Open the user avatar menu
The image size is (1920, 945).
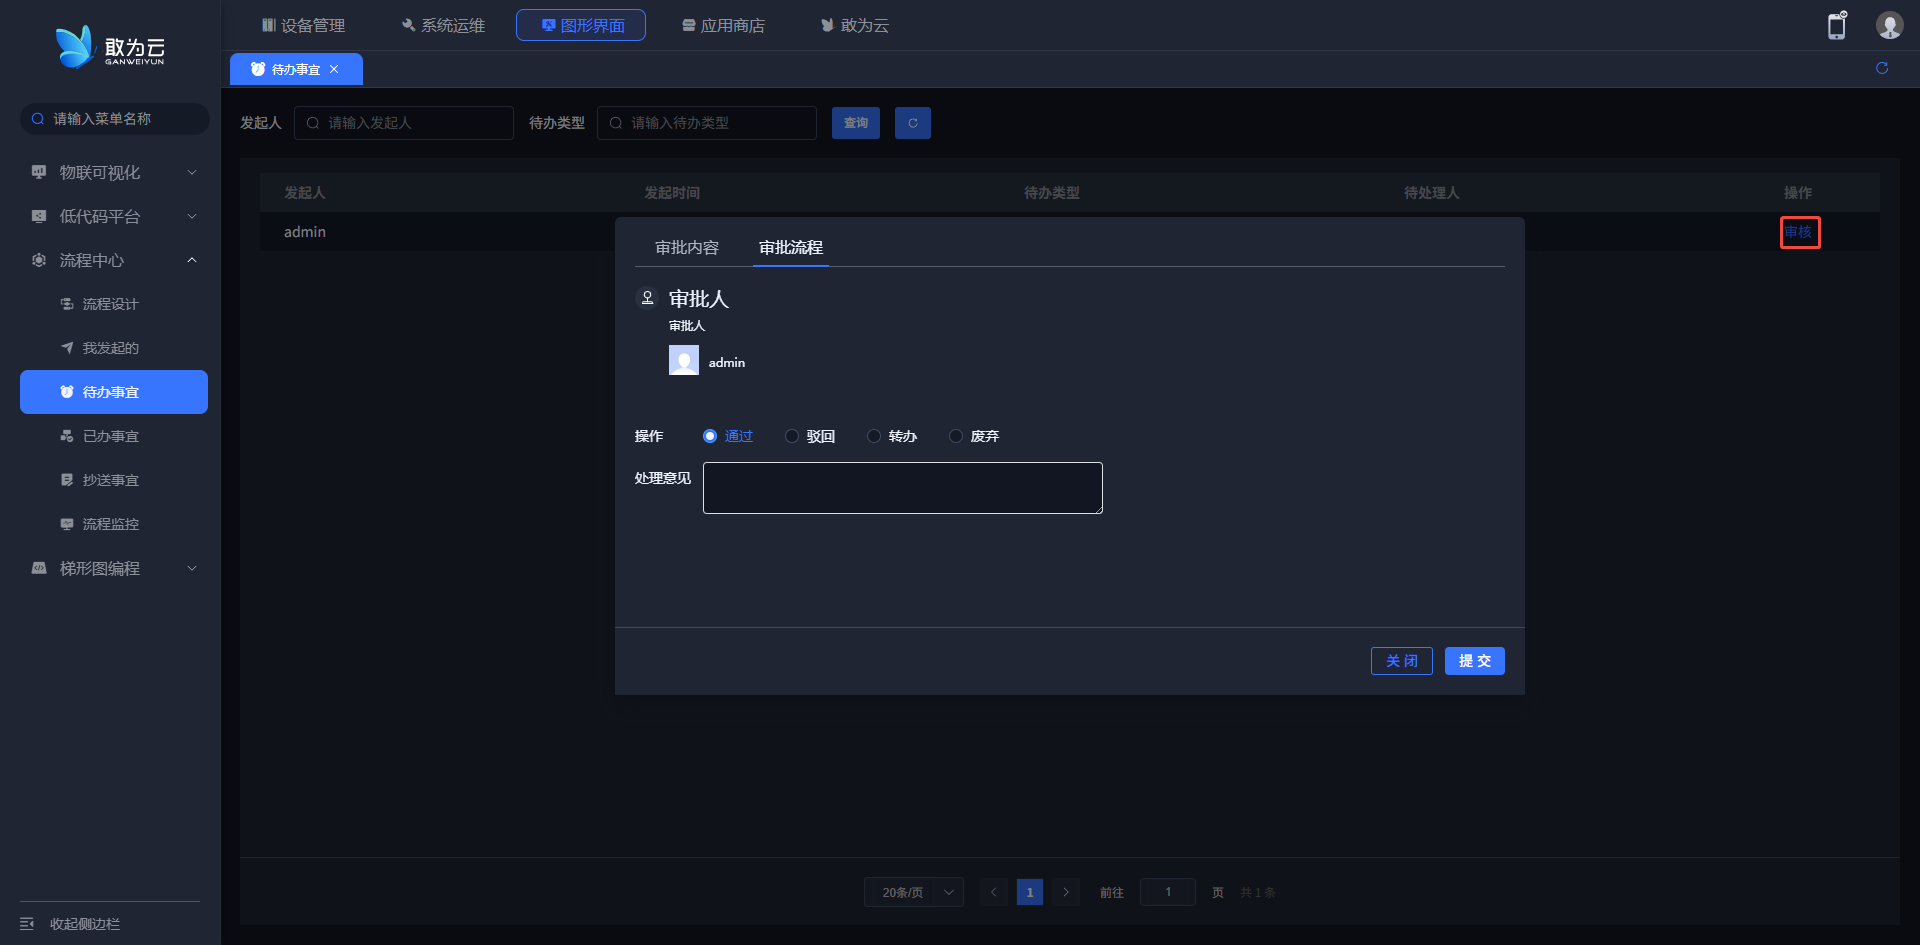click(1889, 25)
